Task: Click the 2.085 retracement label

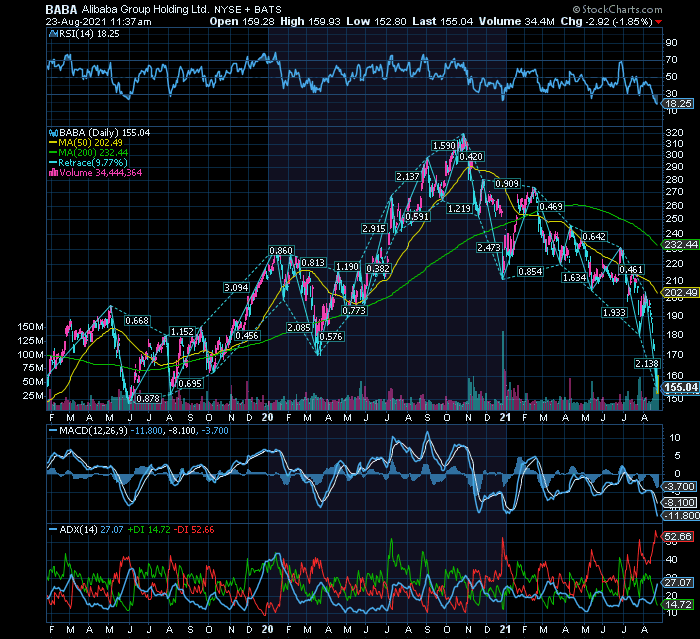Action: pyautogui.click(x=299, y=328)
